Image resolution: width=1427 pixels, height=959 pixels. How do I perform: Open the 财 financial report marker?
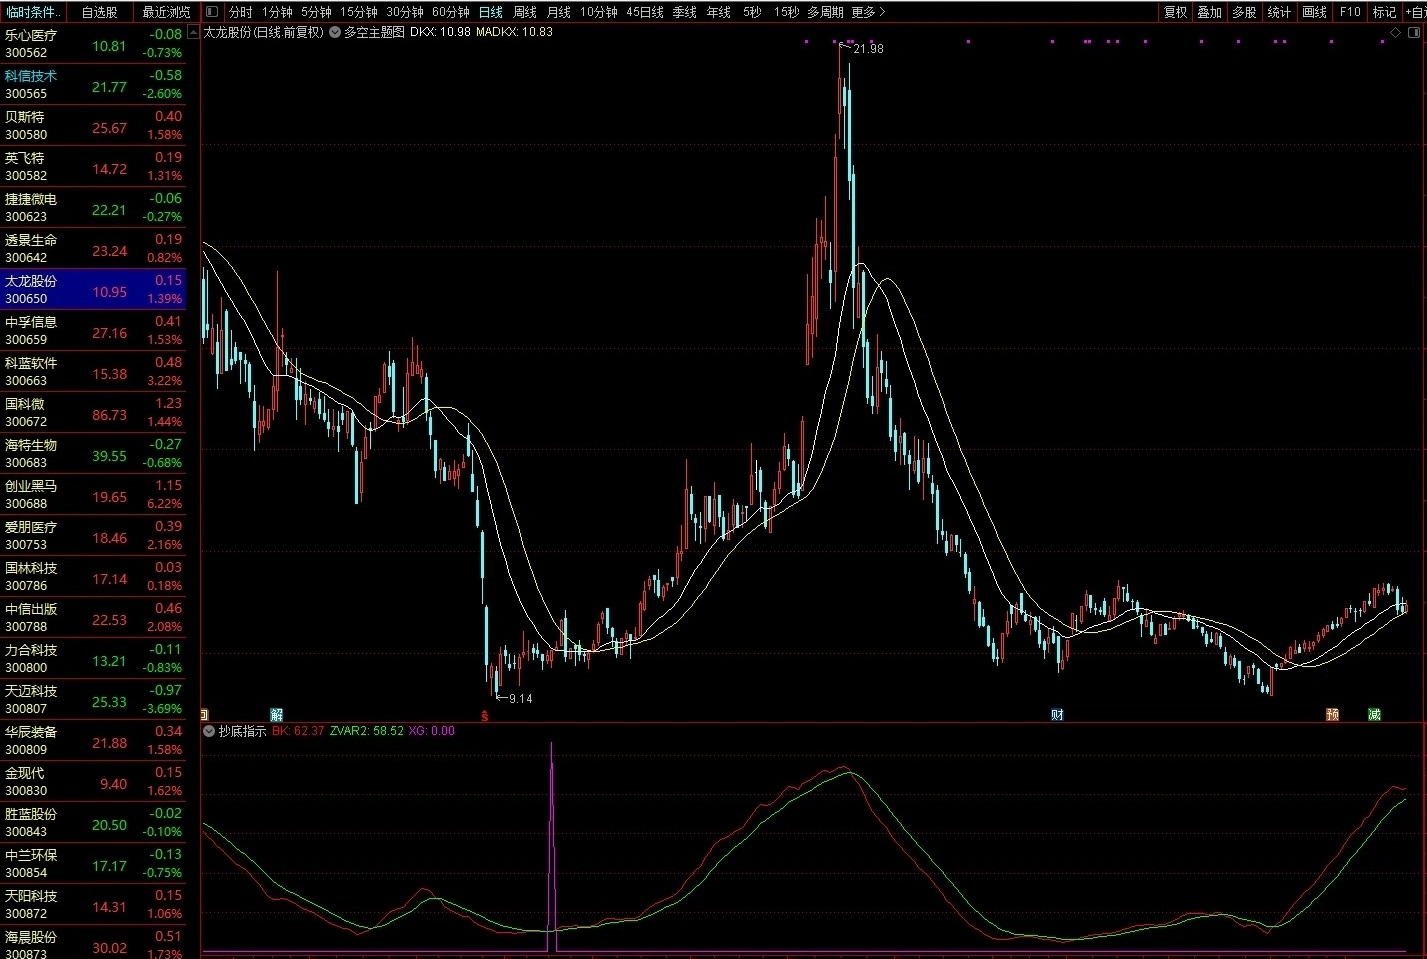click(x=1057, y=714)
